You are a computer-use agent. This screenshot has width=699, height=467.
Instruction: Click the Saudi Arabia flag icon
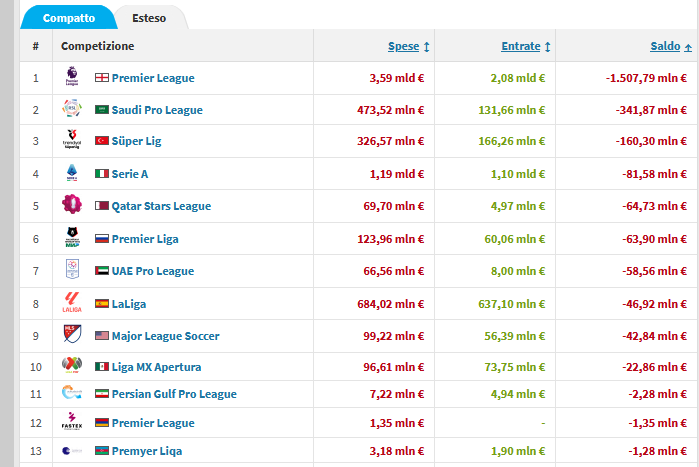coord(102,110)
